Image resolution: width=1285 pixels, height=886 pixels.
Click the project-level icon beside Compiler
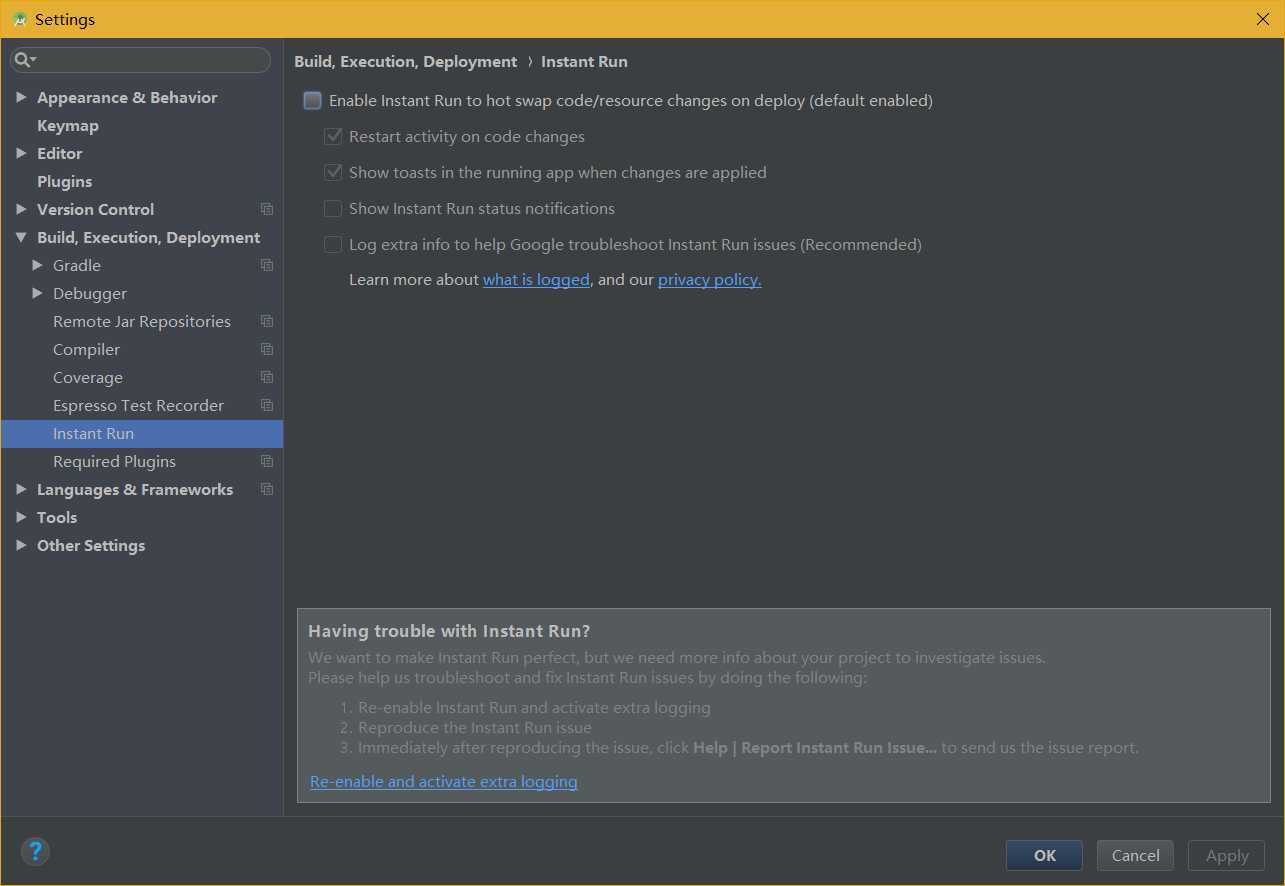pyautogui.click(x=267, y=349)
